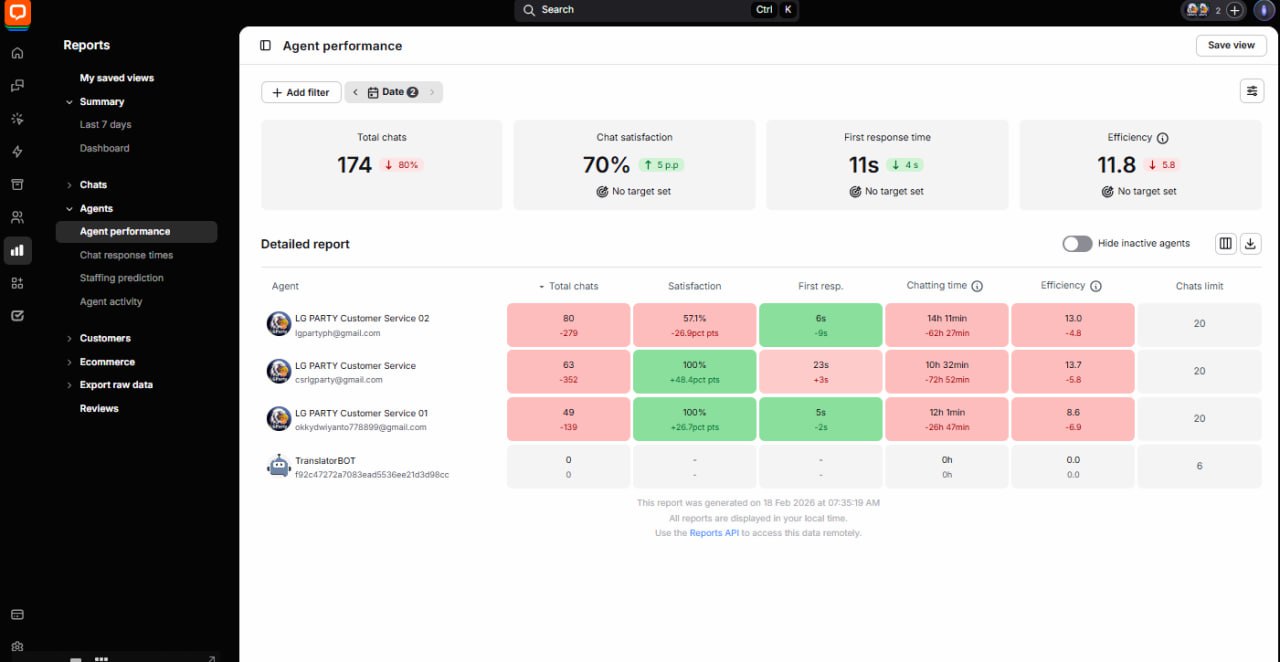The height and width of the screenshot is (662, 1280).
Task: Toggle Hide inactive agents switch
Action: [x=1077, y=244]
